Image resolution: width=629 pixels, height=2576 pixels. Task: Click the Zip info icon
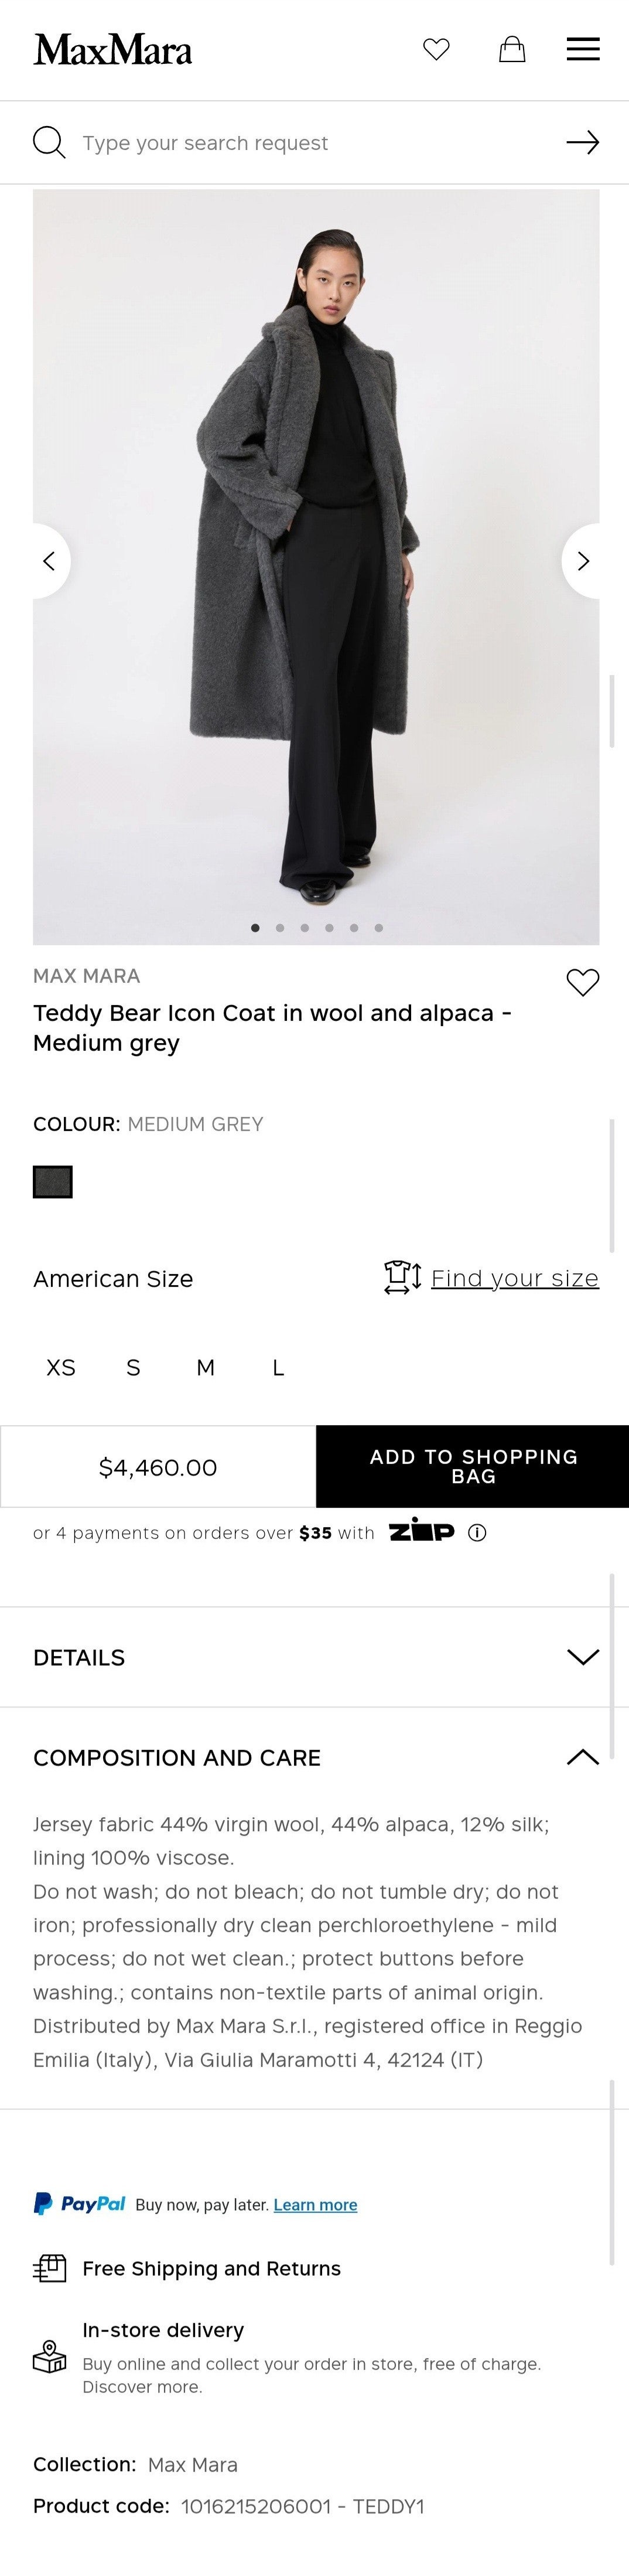click(x=478, y=1532)
